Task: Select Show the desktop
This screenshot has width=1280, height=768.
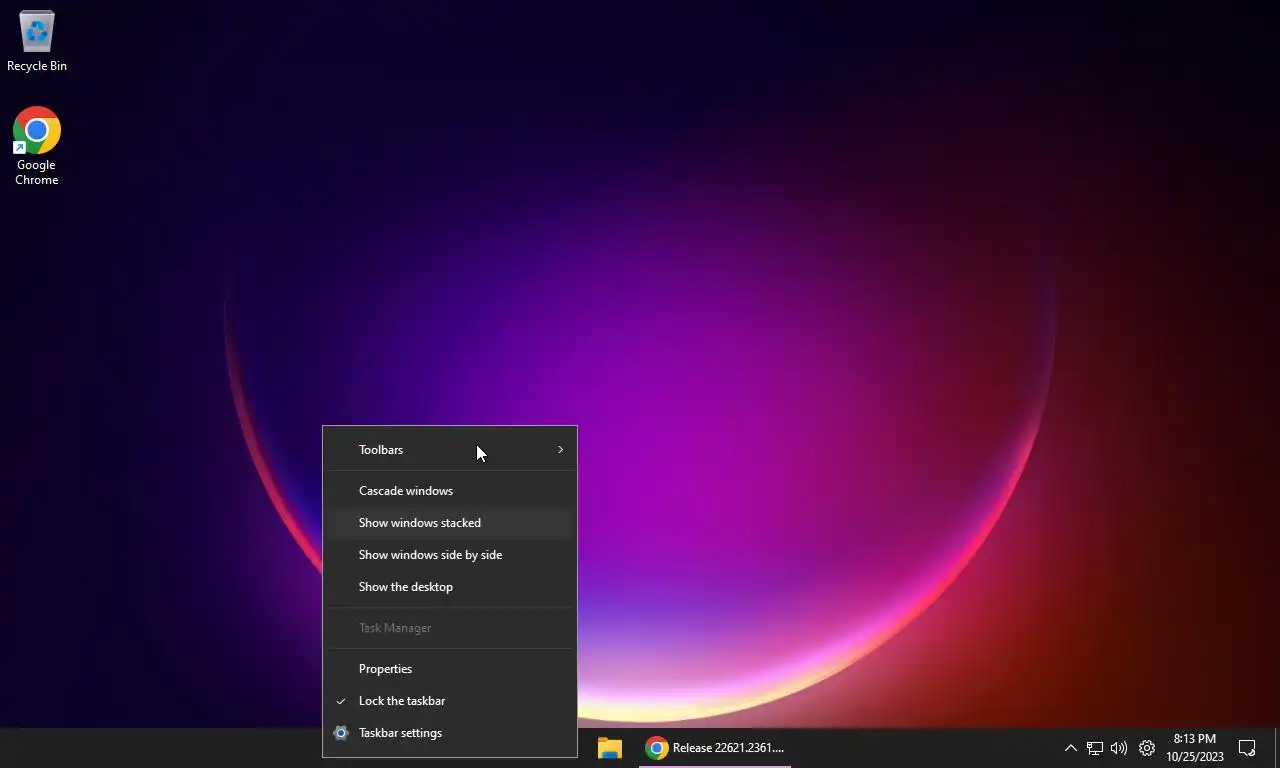Action: [450, 587]
